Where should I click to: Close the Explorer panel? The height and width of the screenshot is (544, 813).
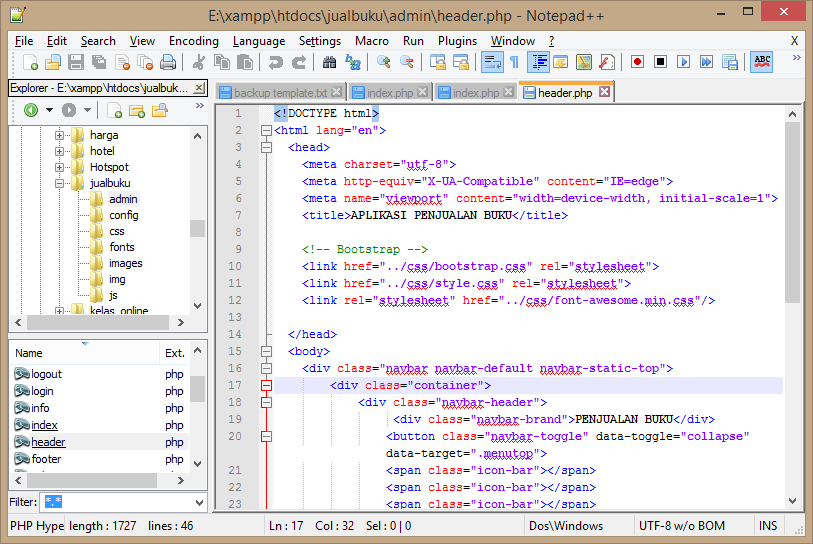click(x=199, y=88)
